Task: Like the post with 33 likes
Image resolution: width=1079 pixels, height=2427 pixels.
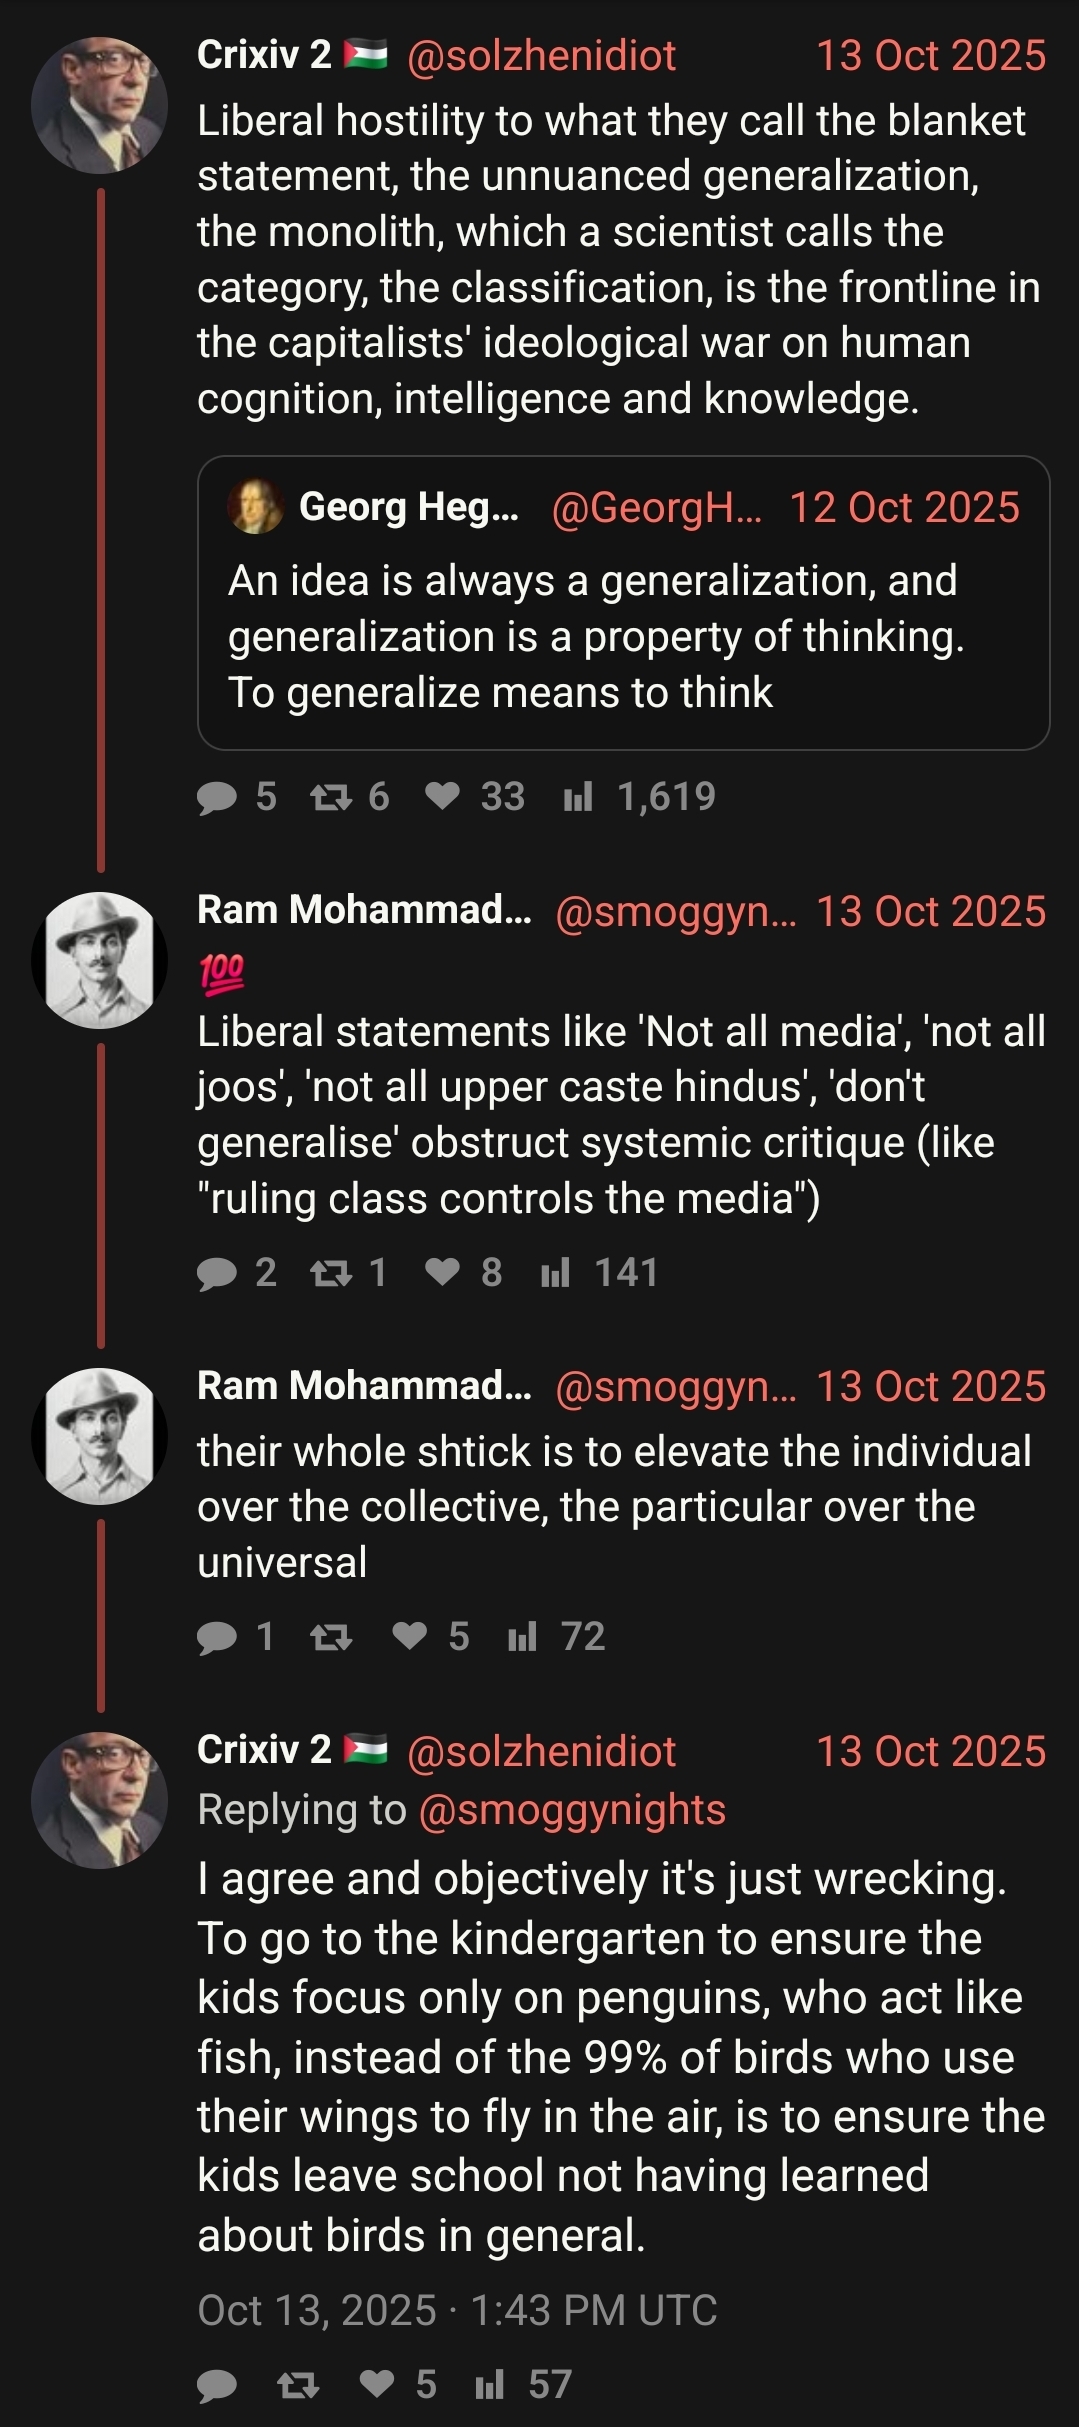Action: [442, 796]
